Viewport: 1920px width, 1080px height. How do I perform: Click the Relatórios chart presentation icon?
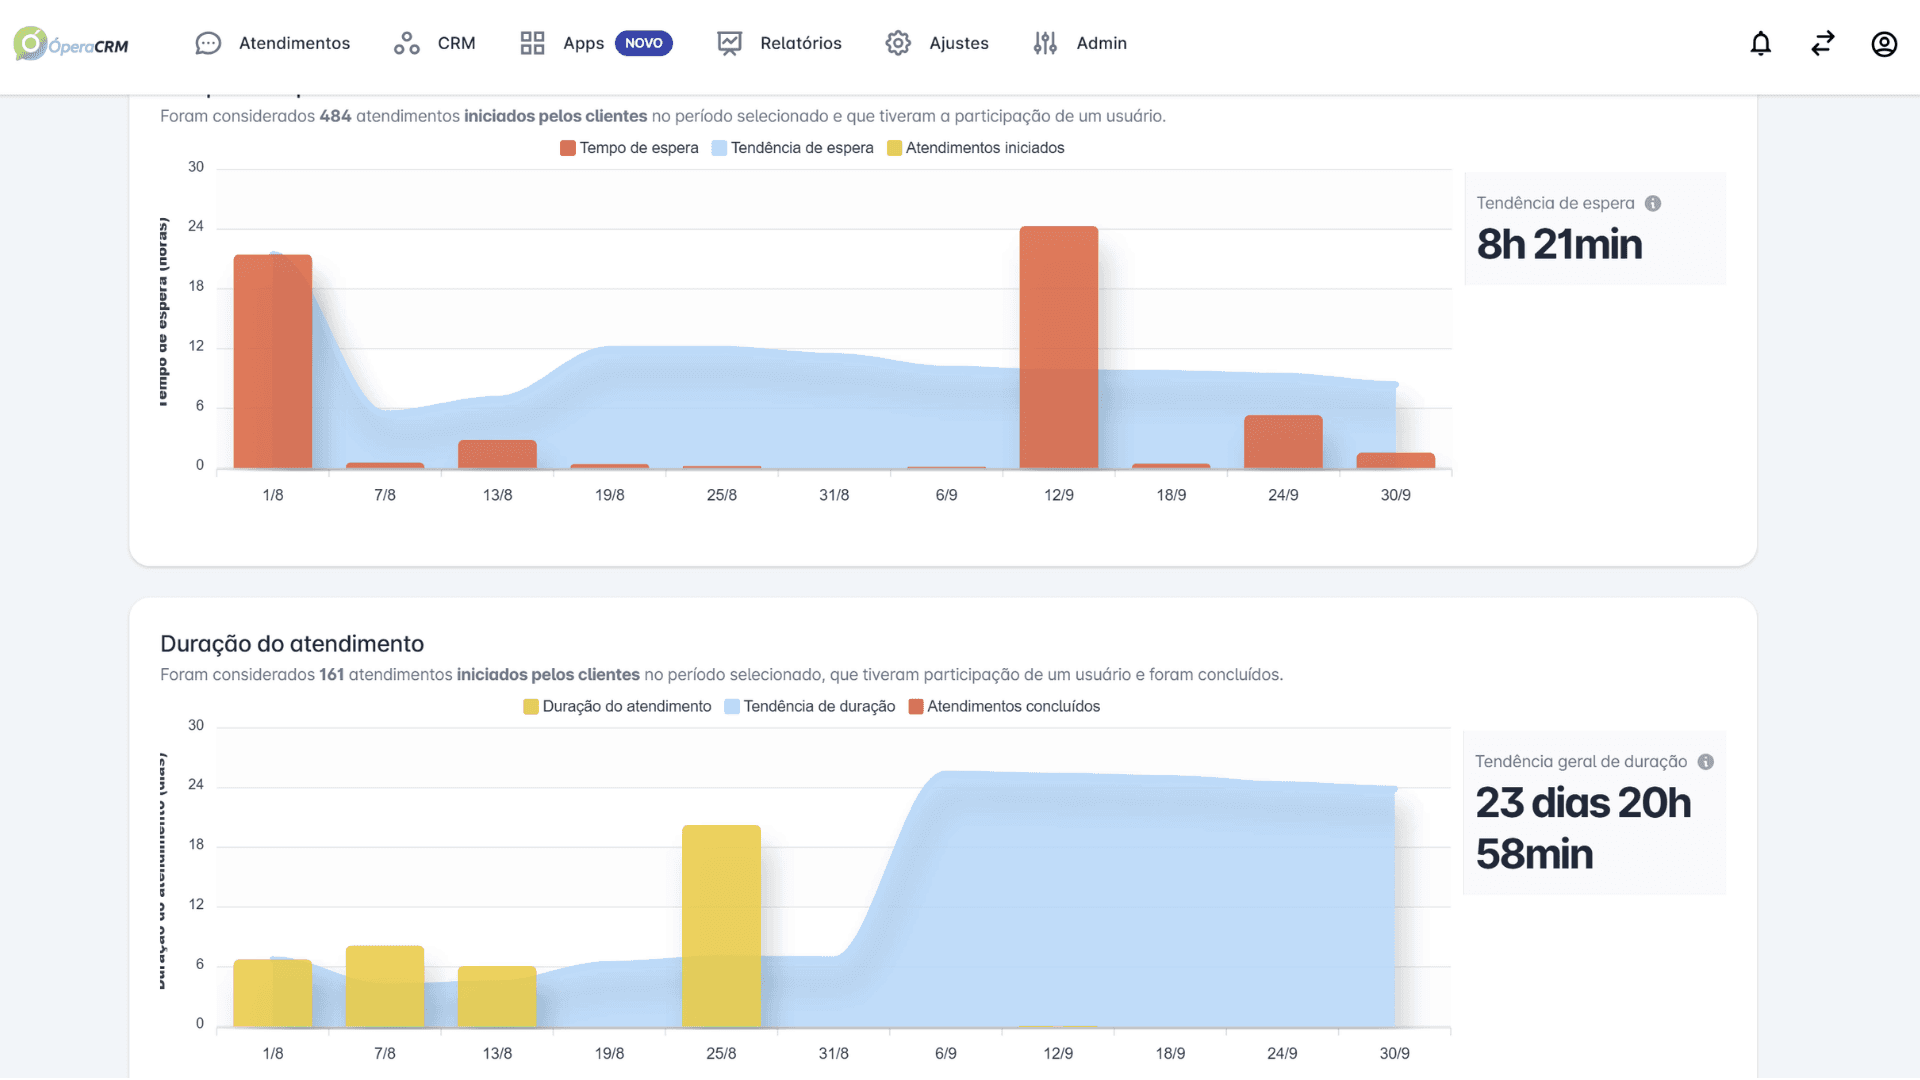coord(730,43)
